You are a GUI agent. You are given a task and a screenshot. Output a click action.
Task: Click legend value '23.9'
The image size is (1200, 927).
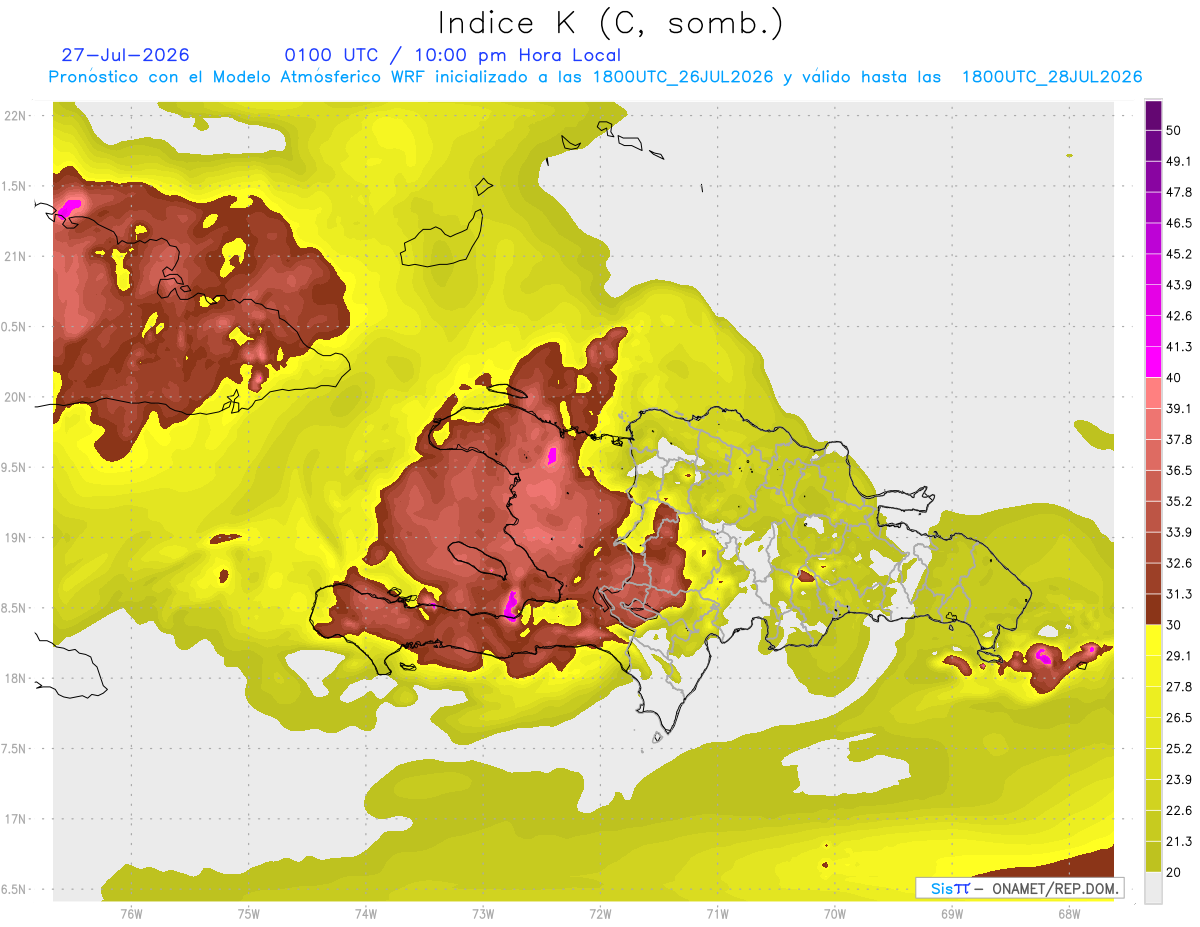(1179, 779)
